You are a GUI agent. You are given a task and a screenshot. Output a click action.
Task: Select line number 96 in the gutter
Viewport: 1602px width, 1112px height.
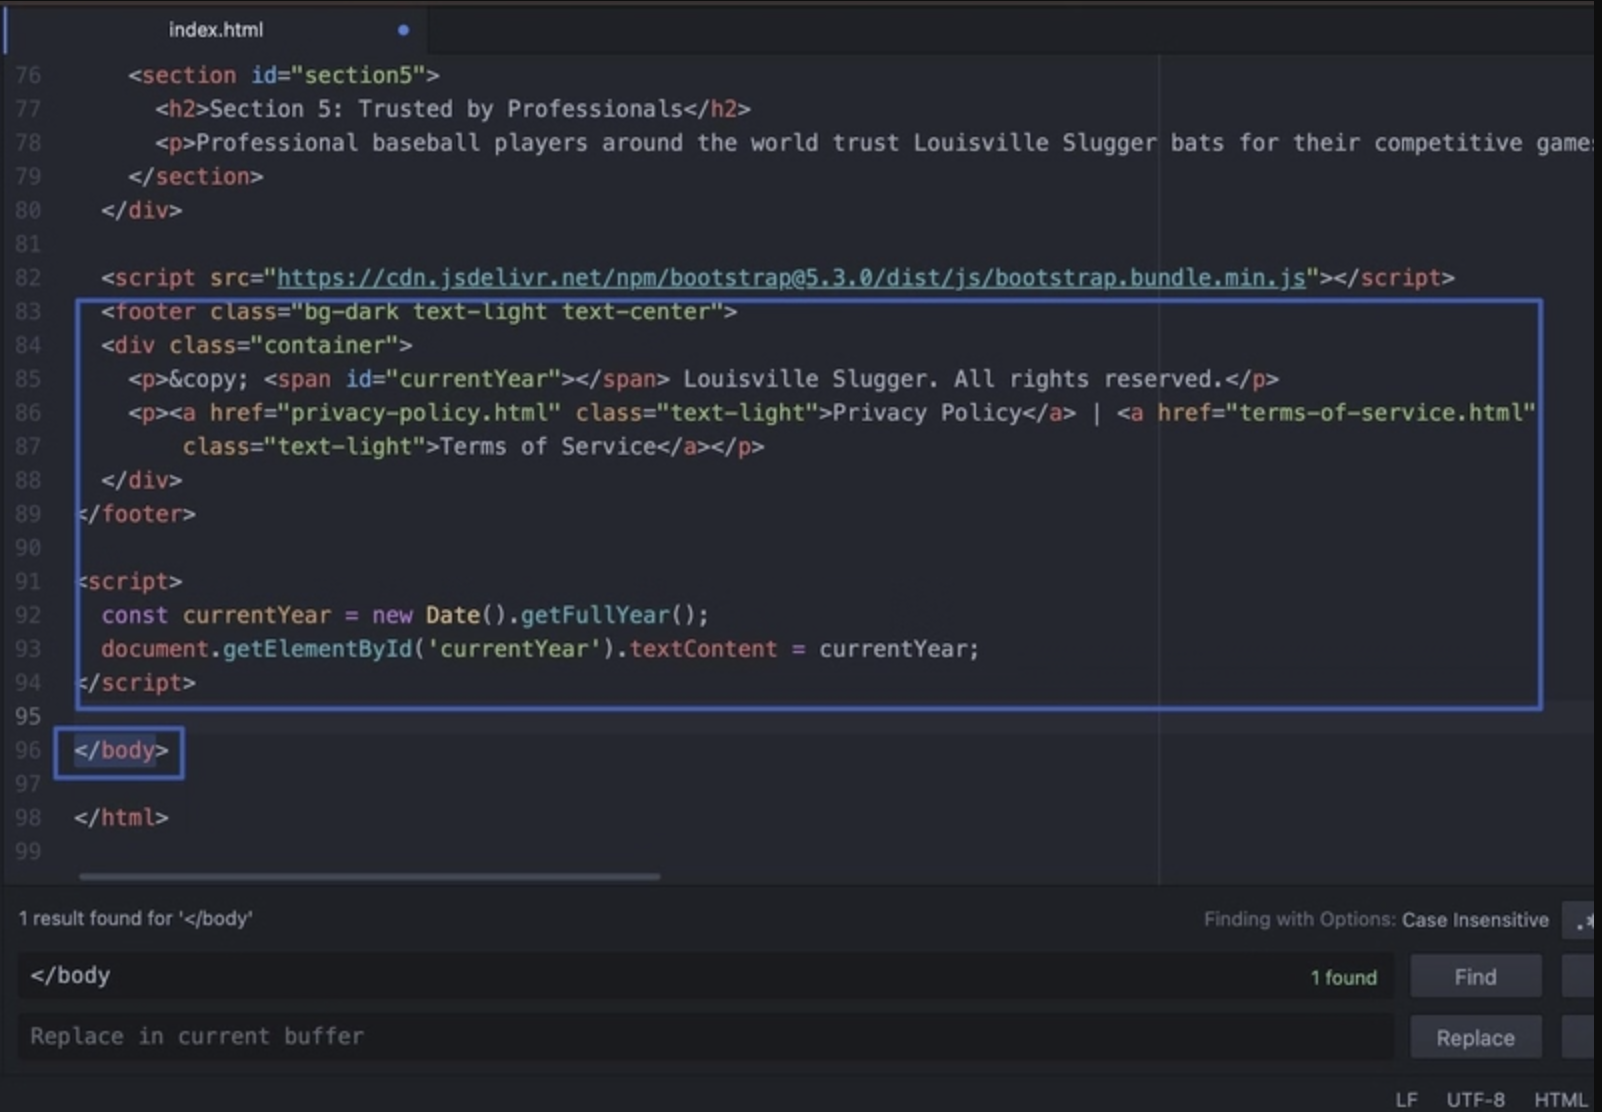coord(28,750)
